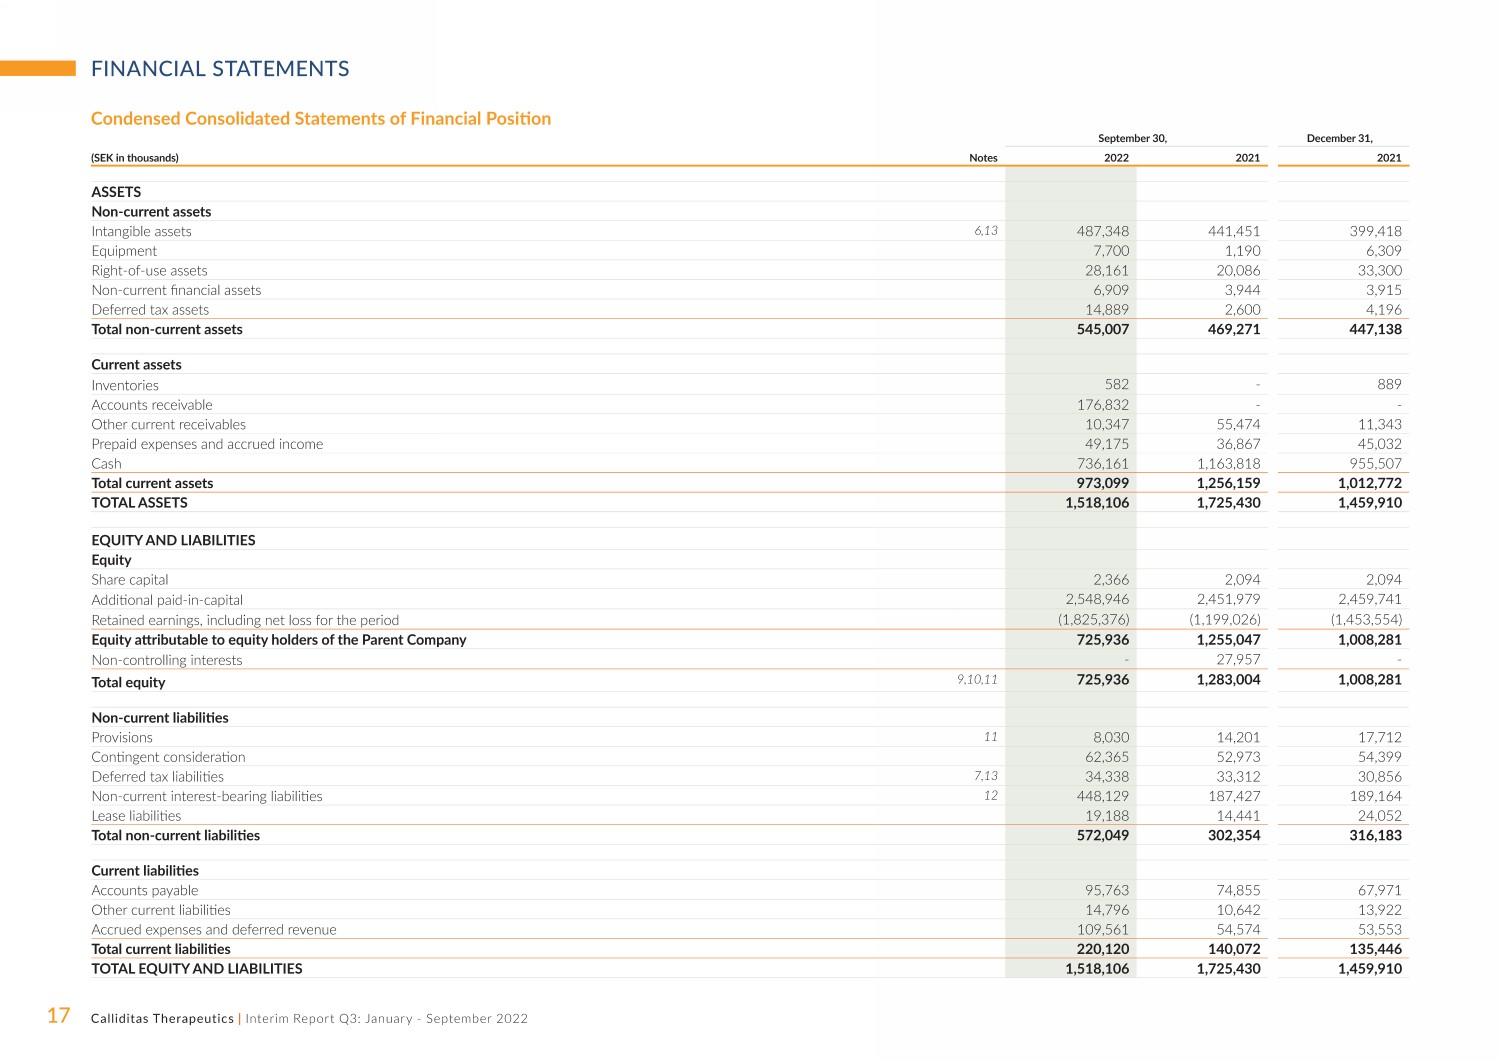Click the value 176,832 for Accounts receivable
The image size is (1500, 1061).
[x=1103, y=405]
